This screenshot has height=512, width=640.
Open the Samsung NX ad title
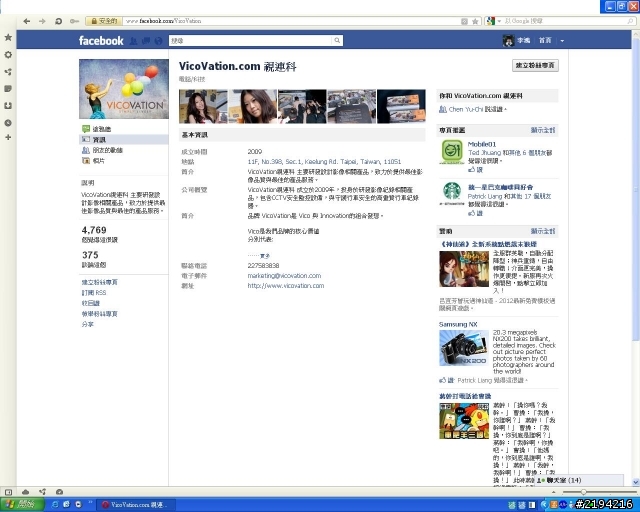click(458, 324)
